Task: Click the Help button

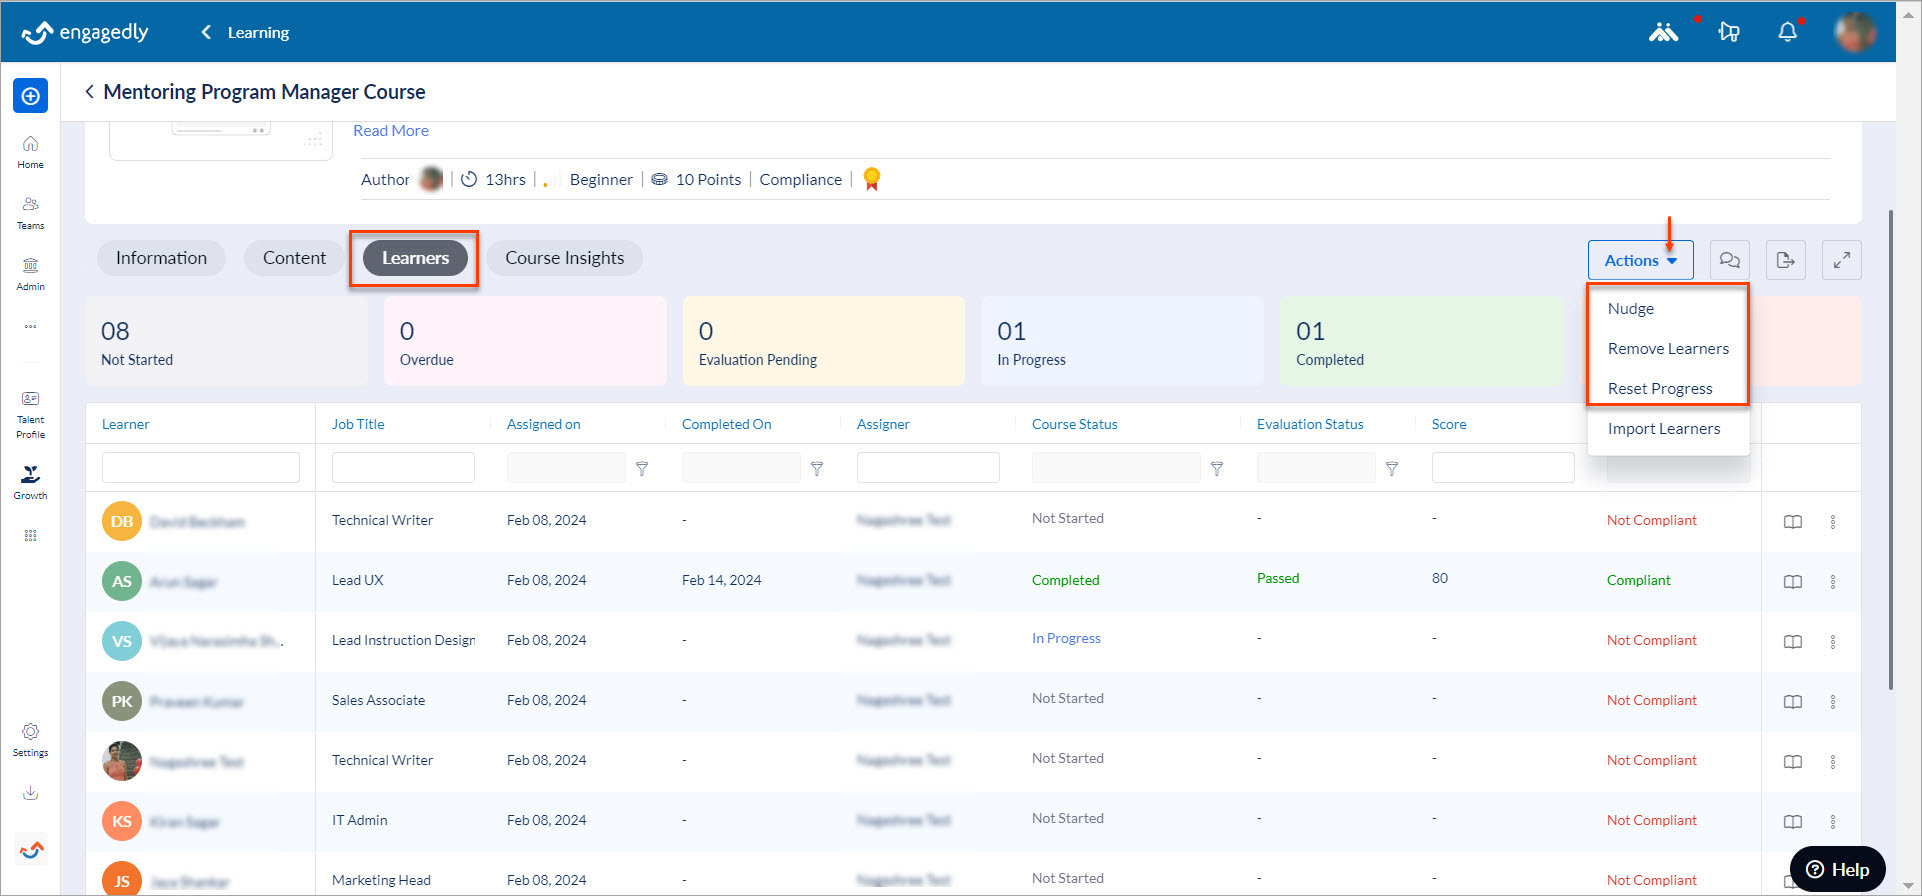Action: [1837, 869]
